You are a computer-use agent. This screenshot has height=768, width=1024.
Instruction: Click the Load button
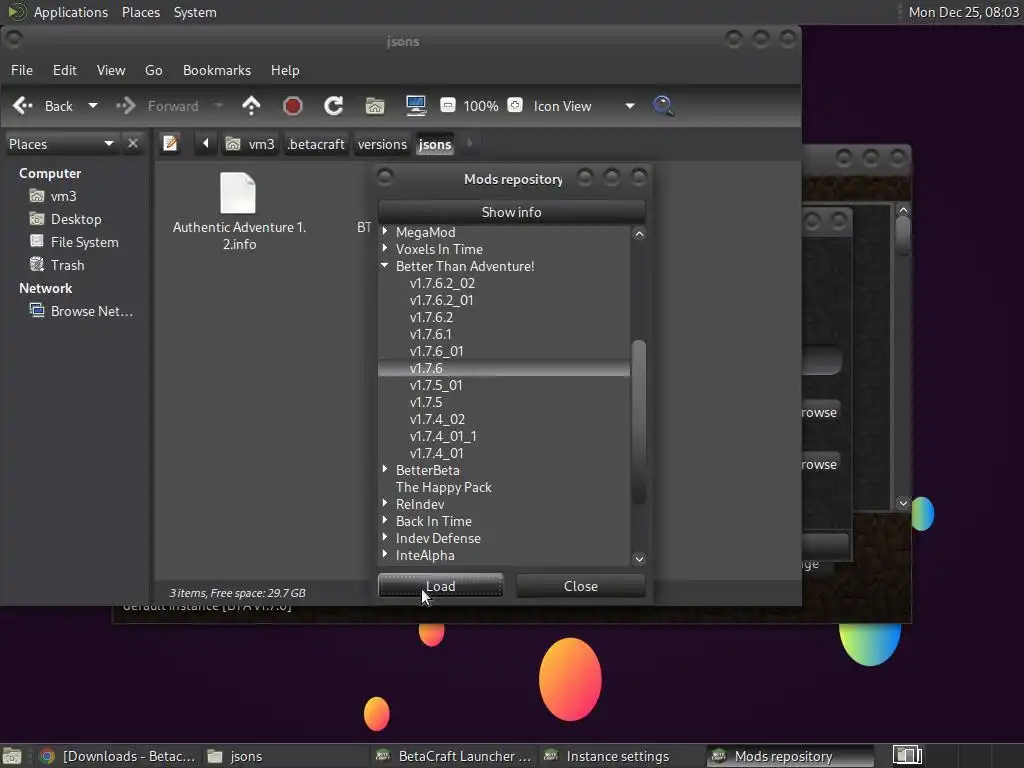pos(440,586)
